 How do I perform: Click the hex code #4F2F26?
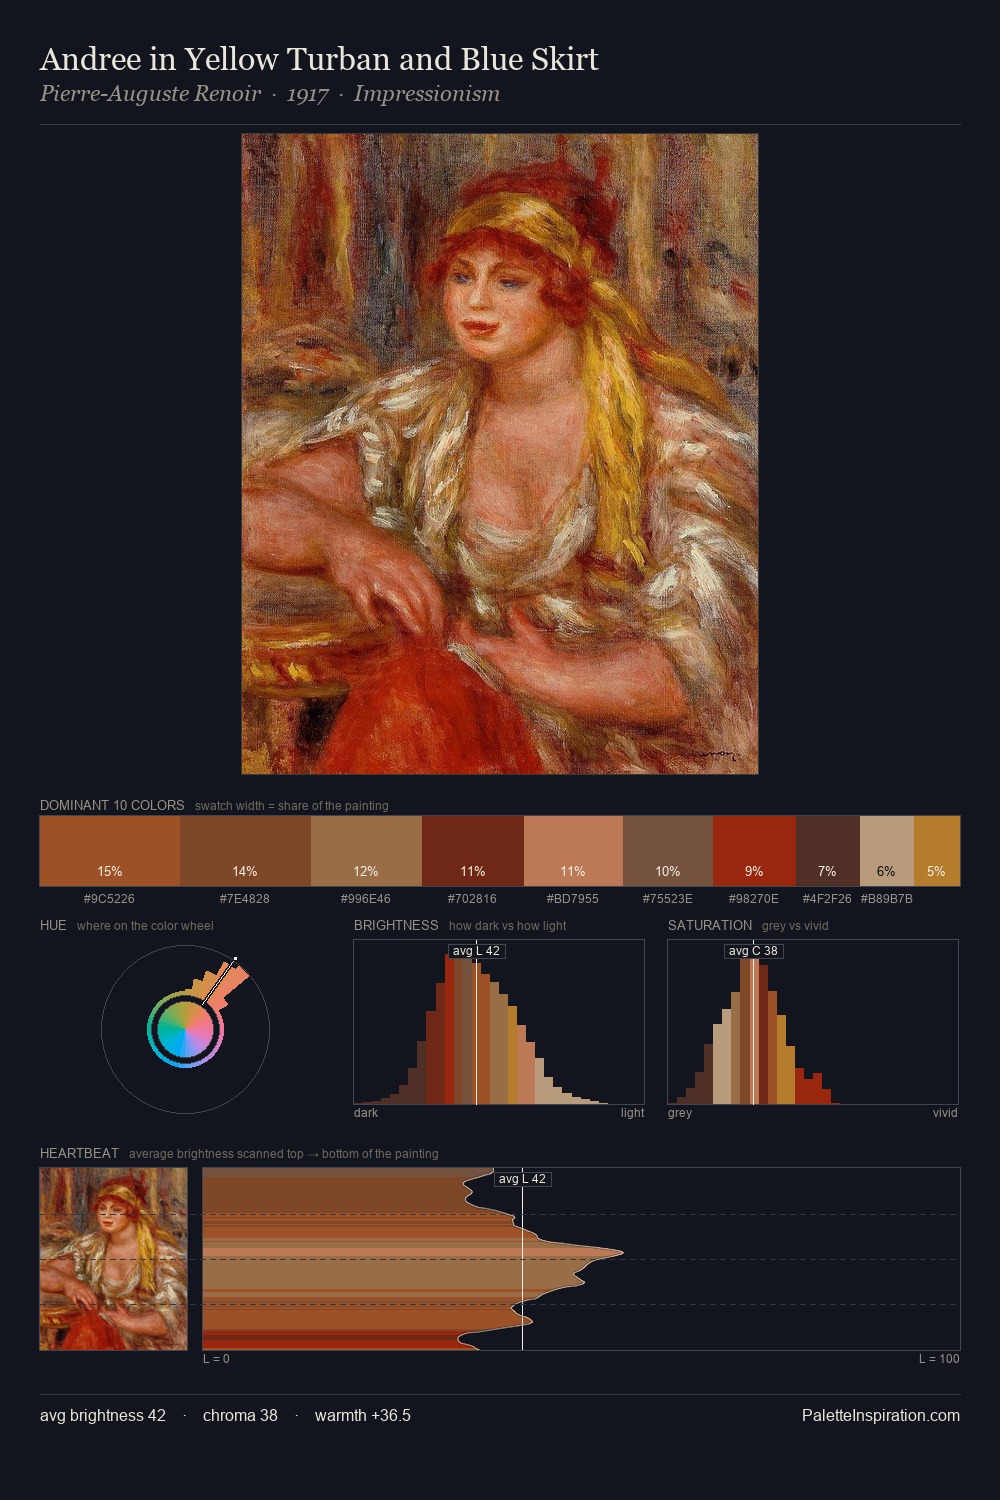coord(827,899)
